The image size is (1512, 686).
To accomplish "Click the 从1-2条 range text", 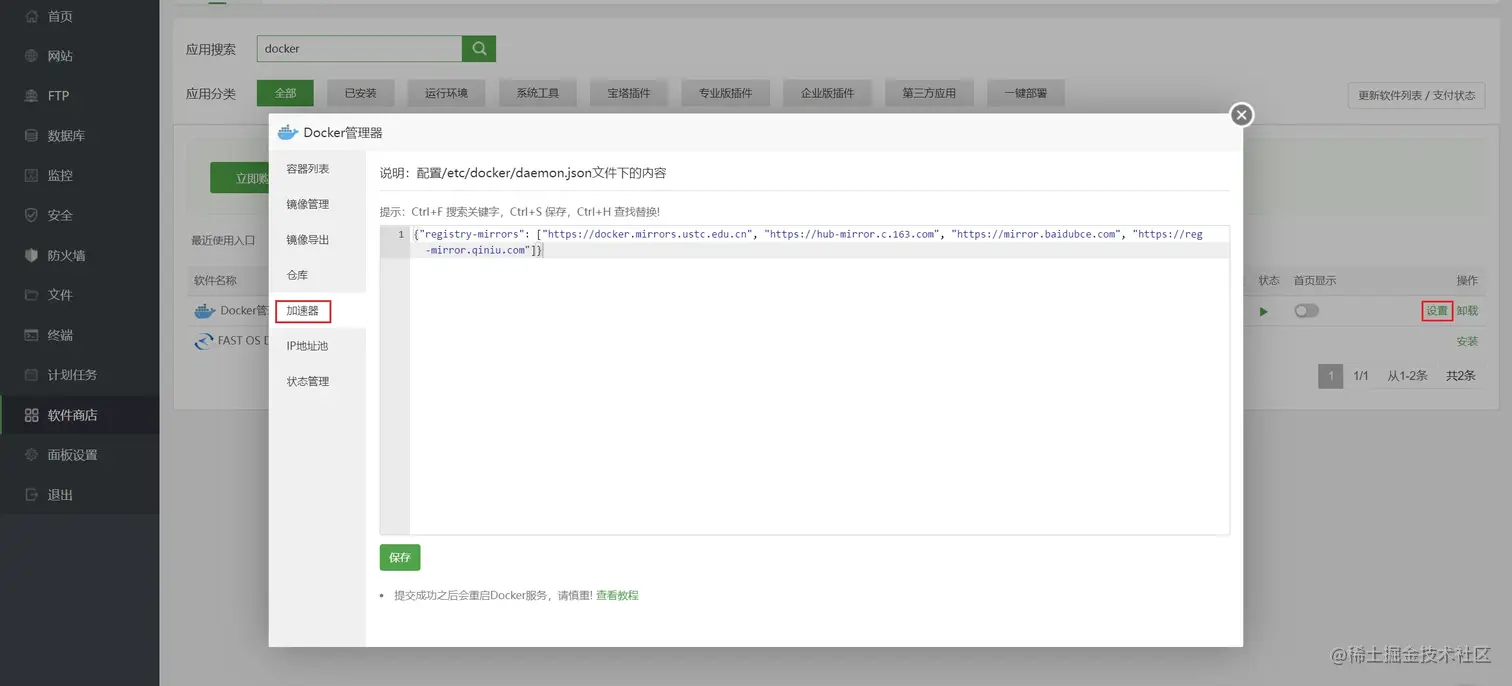I will coord(1407,376).
